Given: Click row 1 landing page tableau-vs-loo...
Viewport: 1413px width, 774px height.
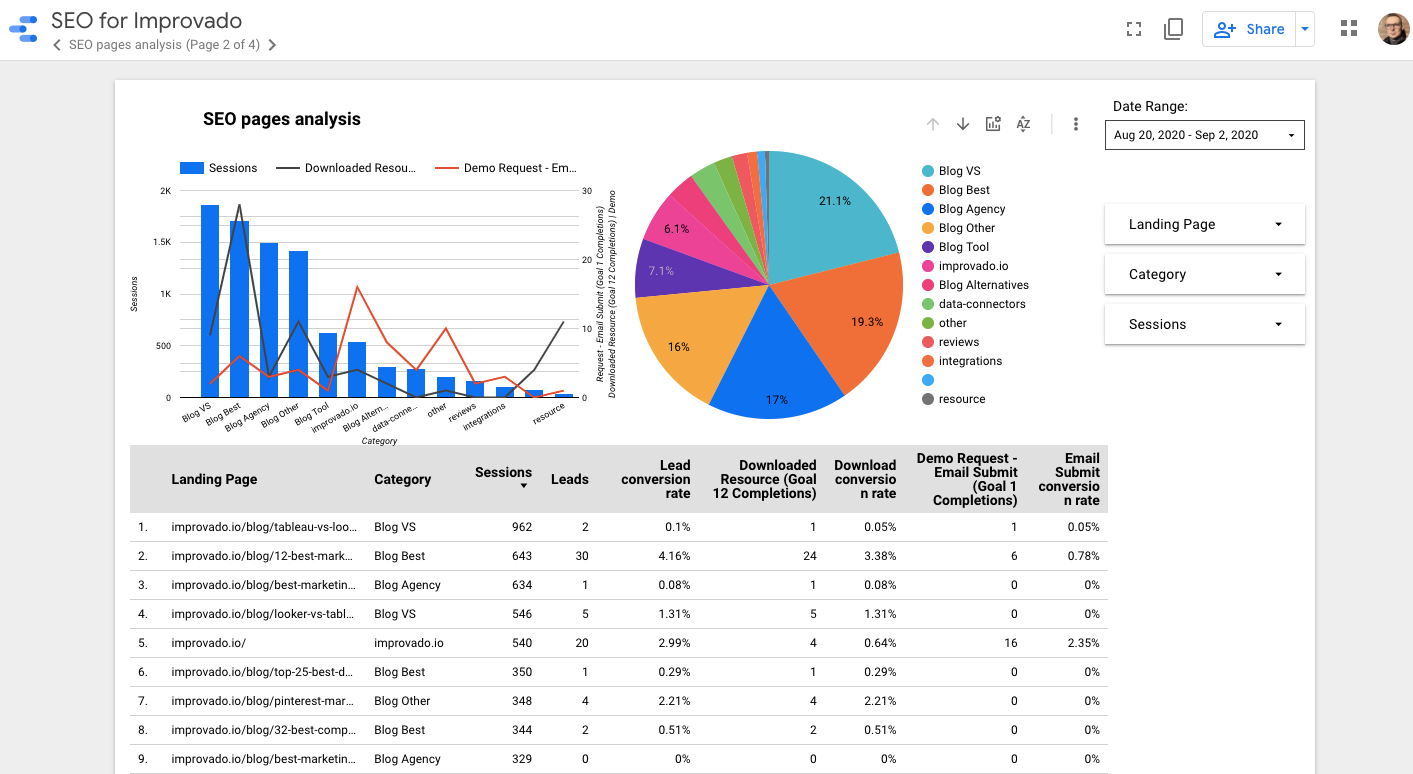Looking at the screenshot, I should 264,527.
